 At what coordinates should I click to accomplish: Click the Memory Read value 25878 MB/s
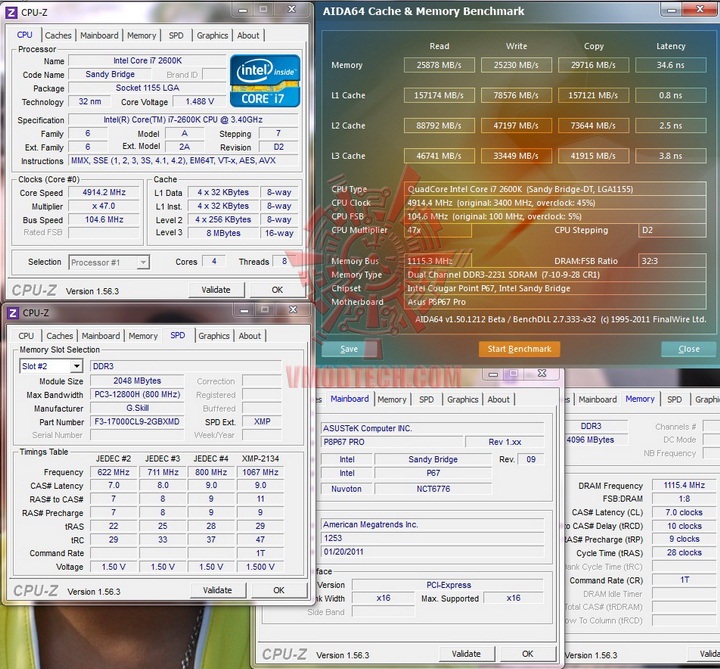(x=439, y=65)
